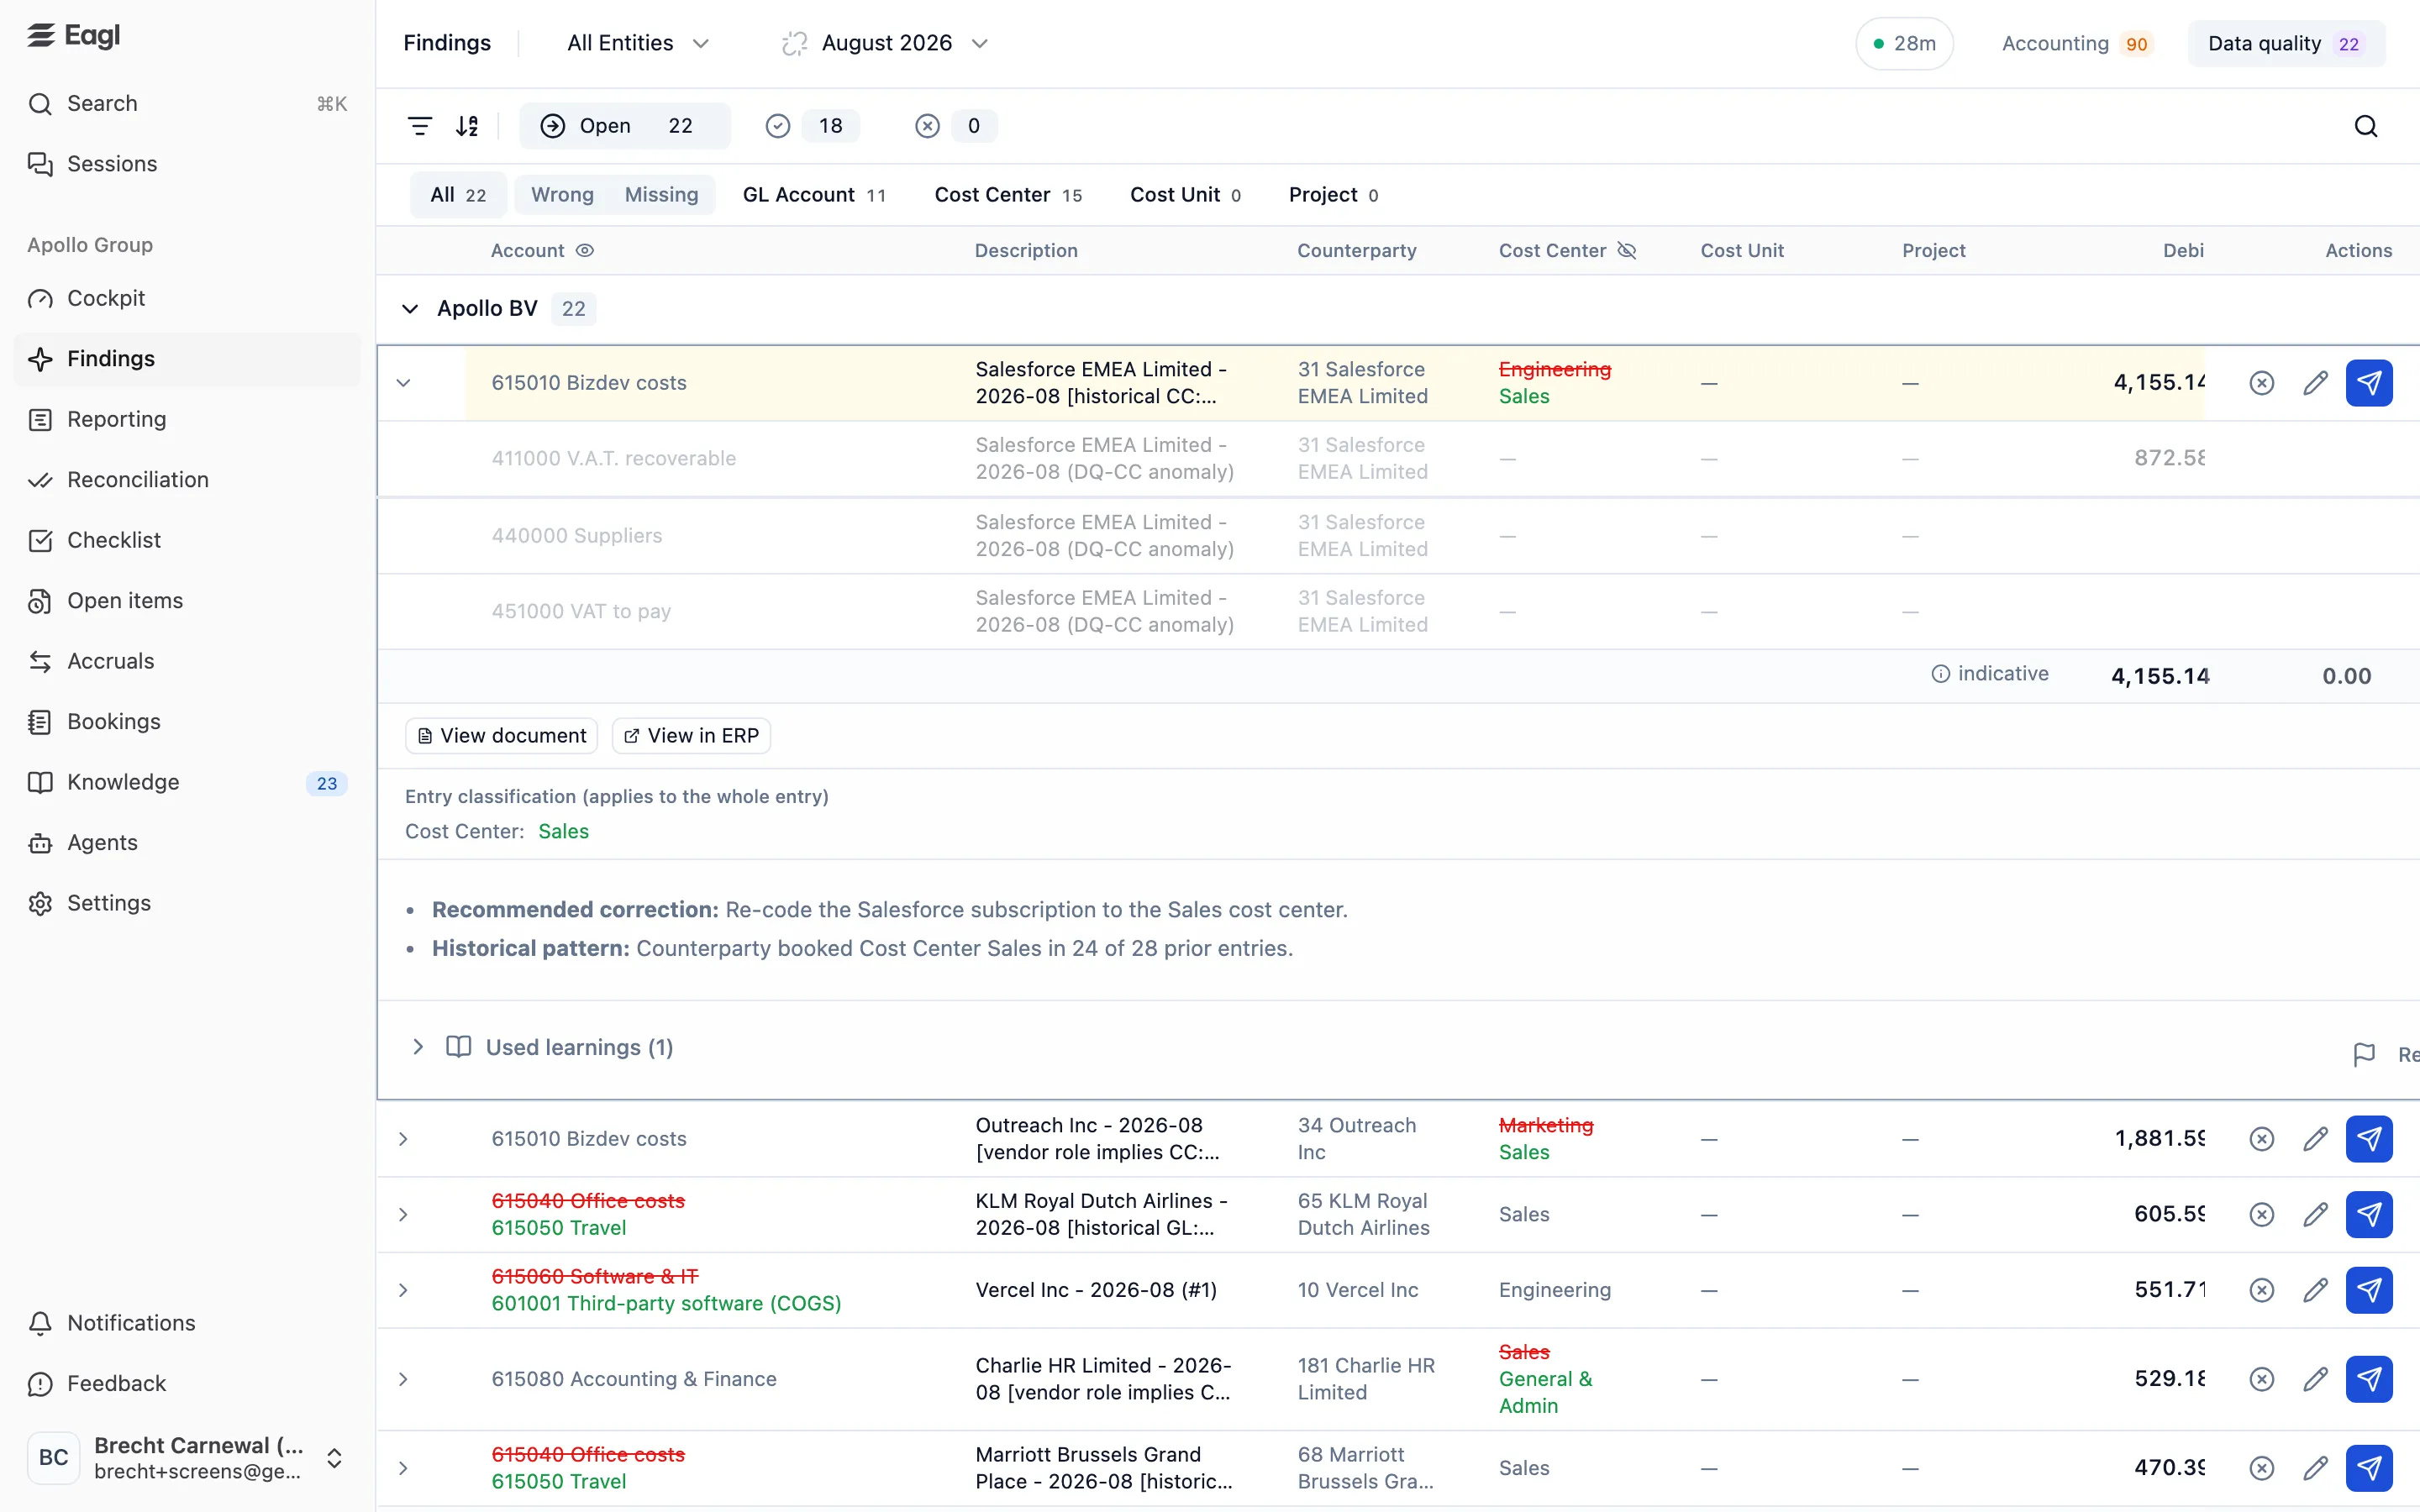Edit the Salesforce EMEA Limited finding with the pencil
This screenshot has height=1512, width=2420.
(2315, 383)
